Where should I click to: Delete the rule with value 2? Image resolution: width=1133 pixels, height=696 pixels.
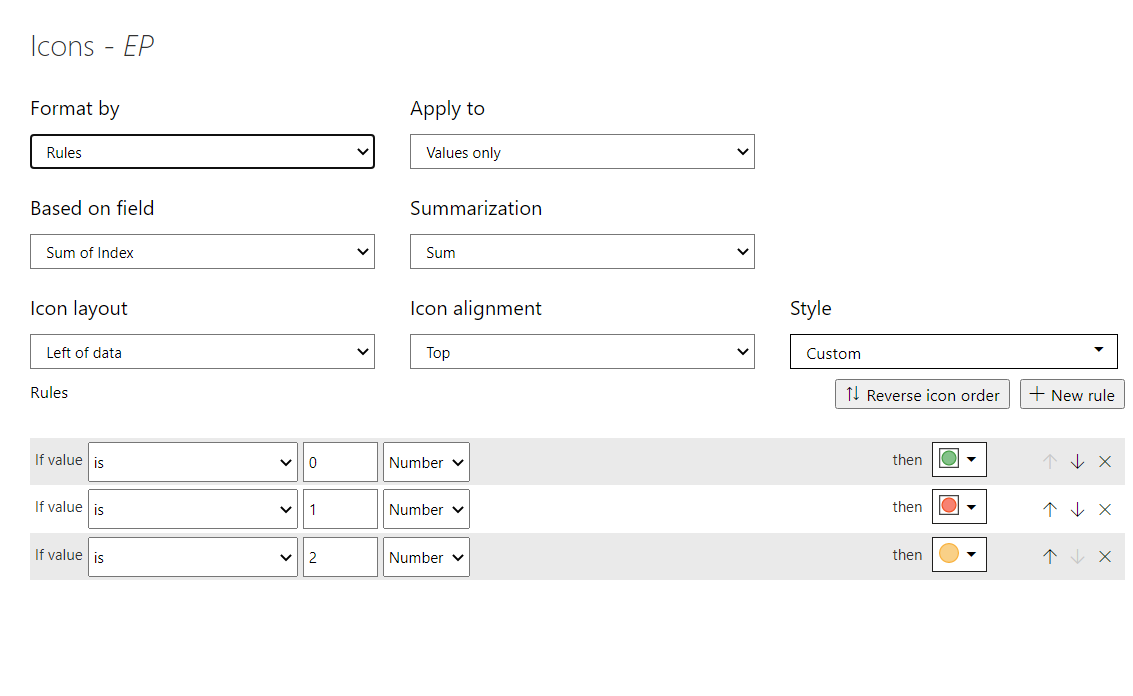pyautogui.click(x=1105, y=557)
